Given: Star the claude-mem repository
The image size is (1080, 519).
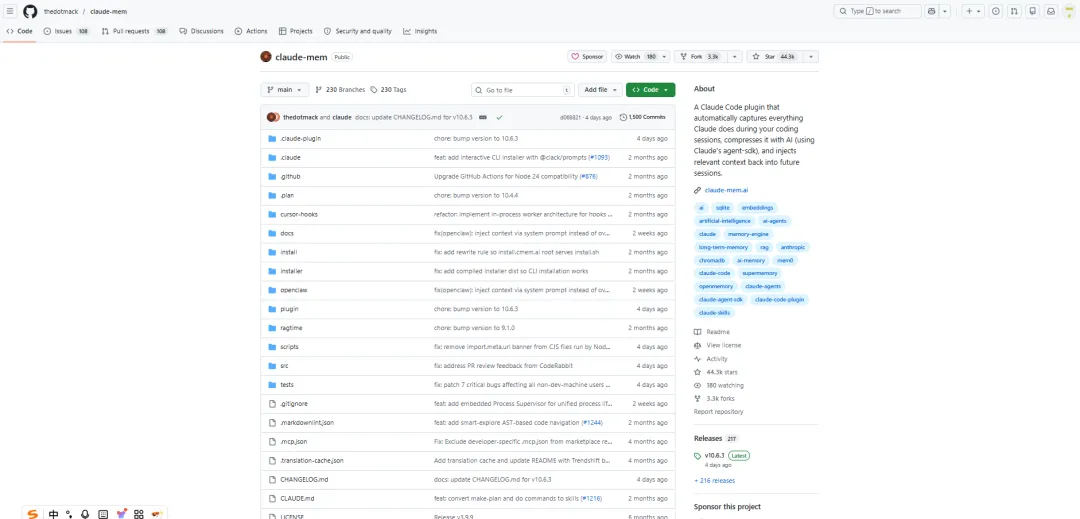Looking at the screenshot, I should click(x=773, y=56).
